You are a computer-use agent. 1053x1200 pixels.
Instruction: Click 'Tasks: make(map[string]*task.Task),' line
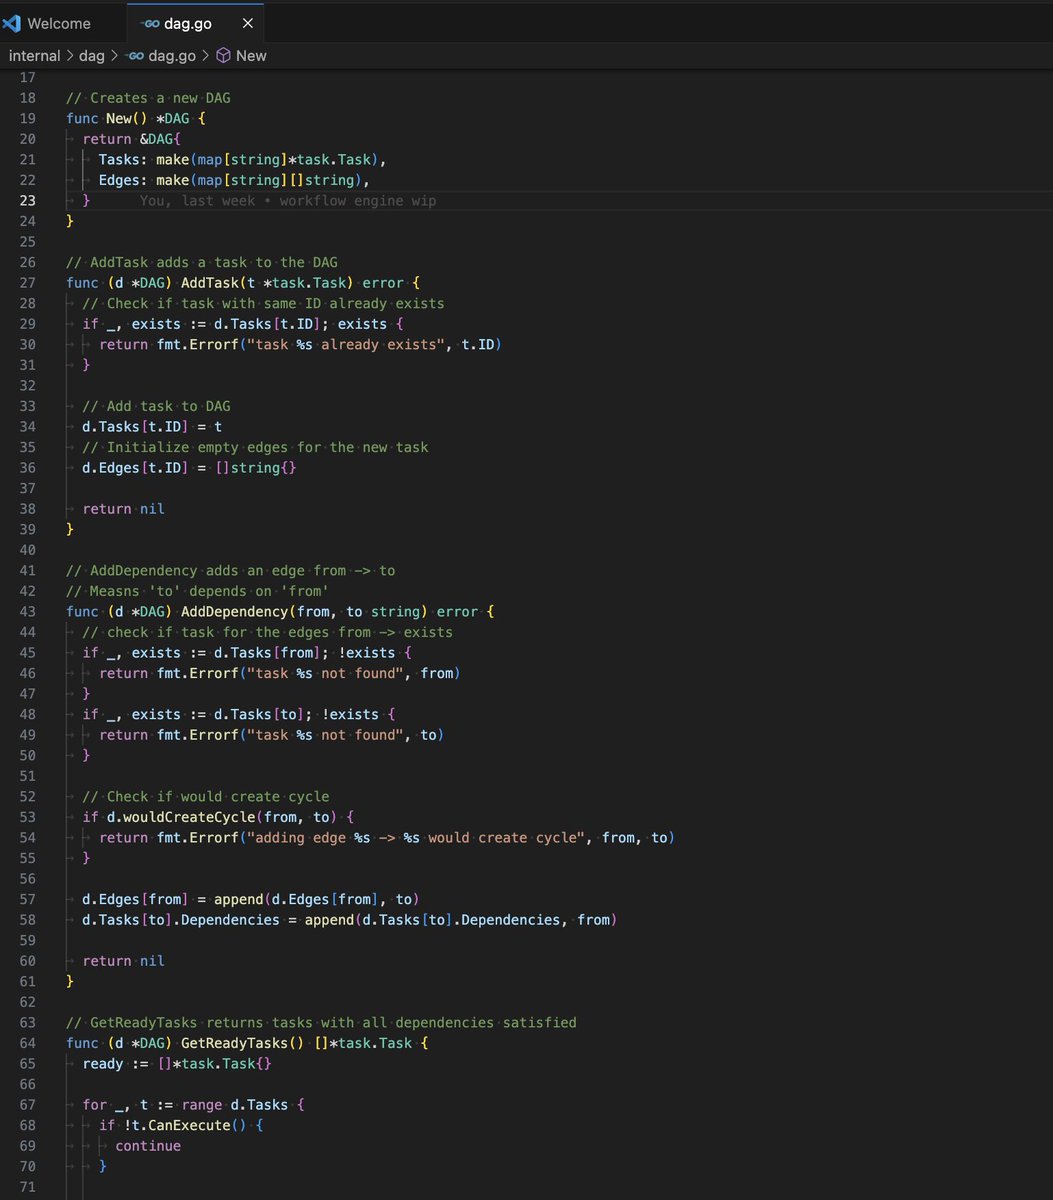coord(242,159)
